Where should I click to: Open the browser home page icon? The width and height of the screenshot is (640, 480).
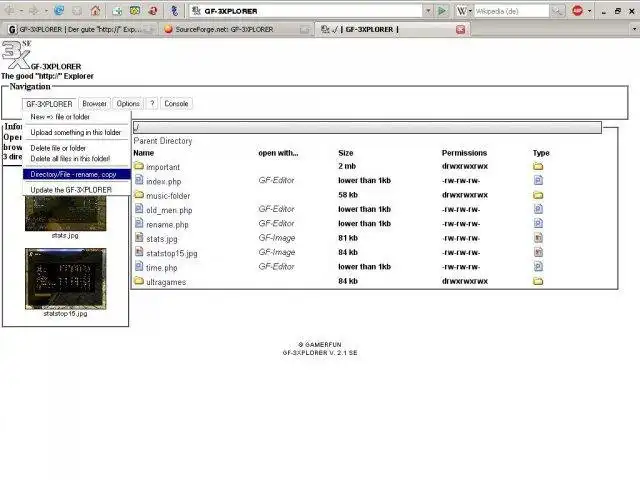coord(95,11)
